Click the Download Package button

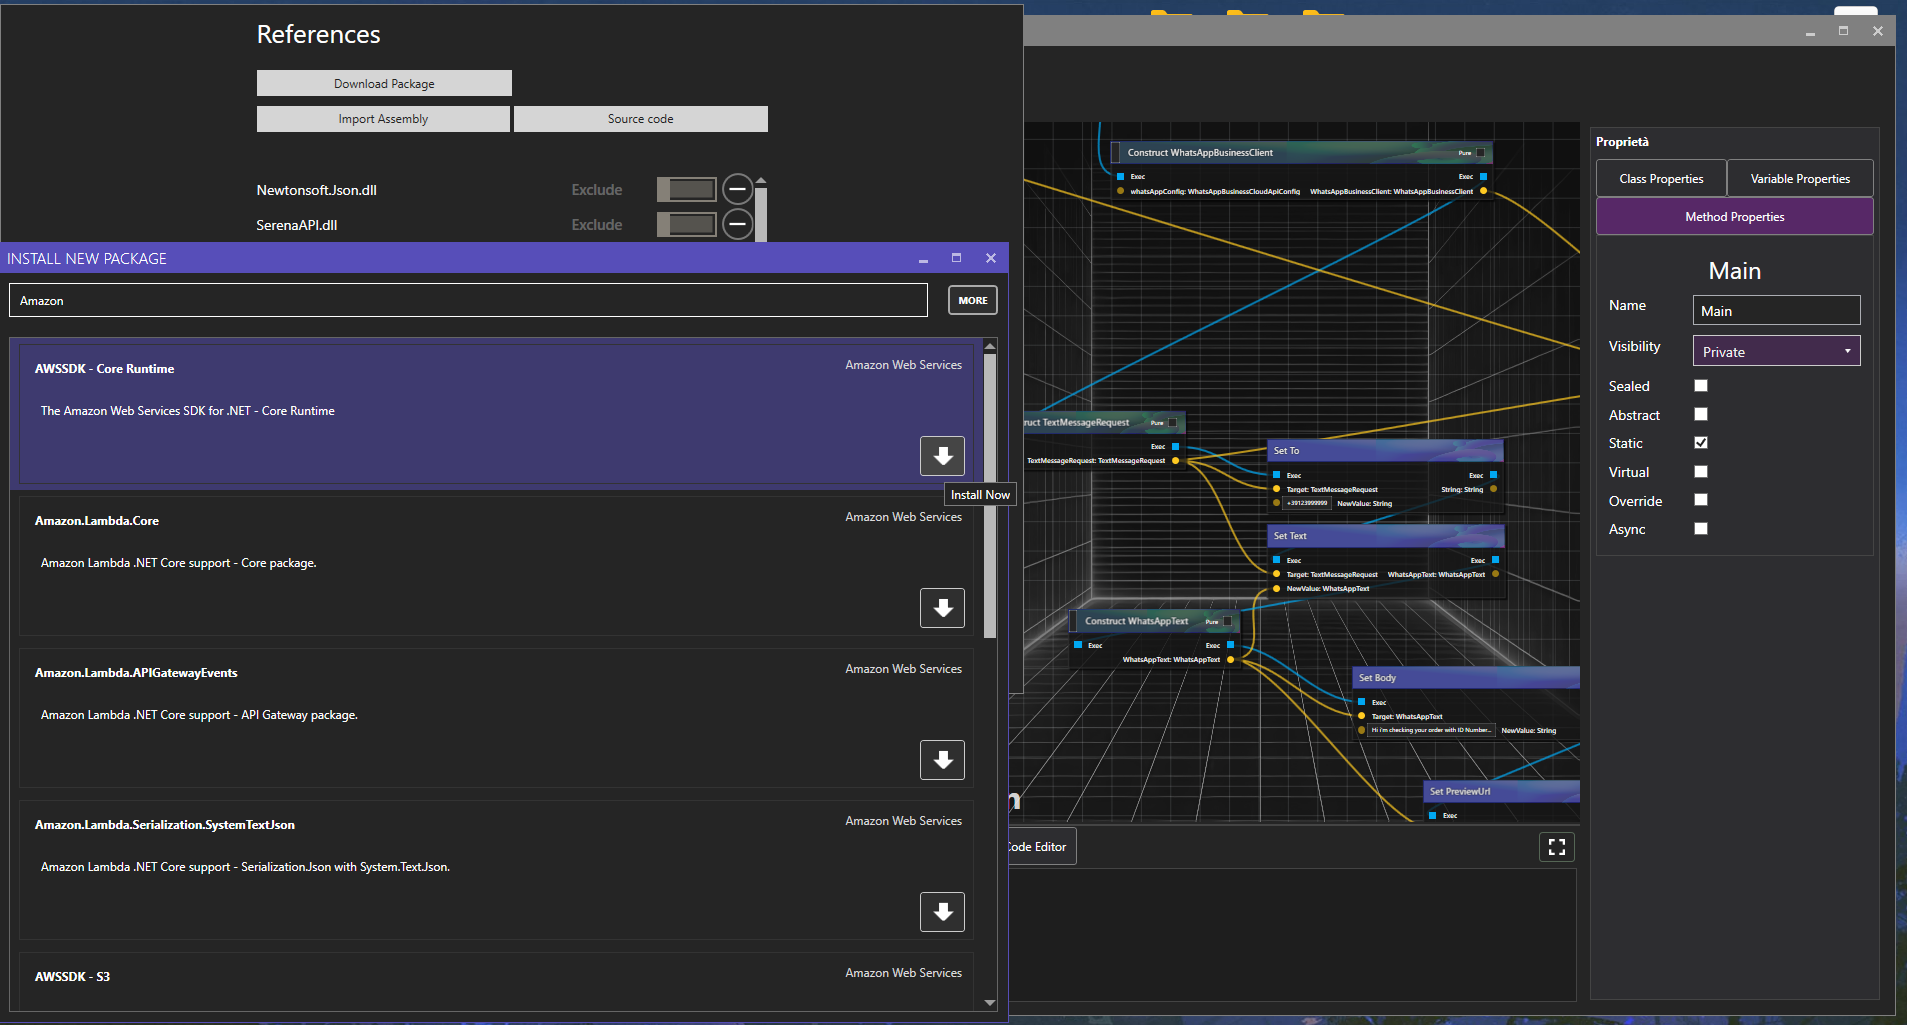tap(384, 84)
